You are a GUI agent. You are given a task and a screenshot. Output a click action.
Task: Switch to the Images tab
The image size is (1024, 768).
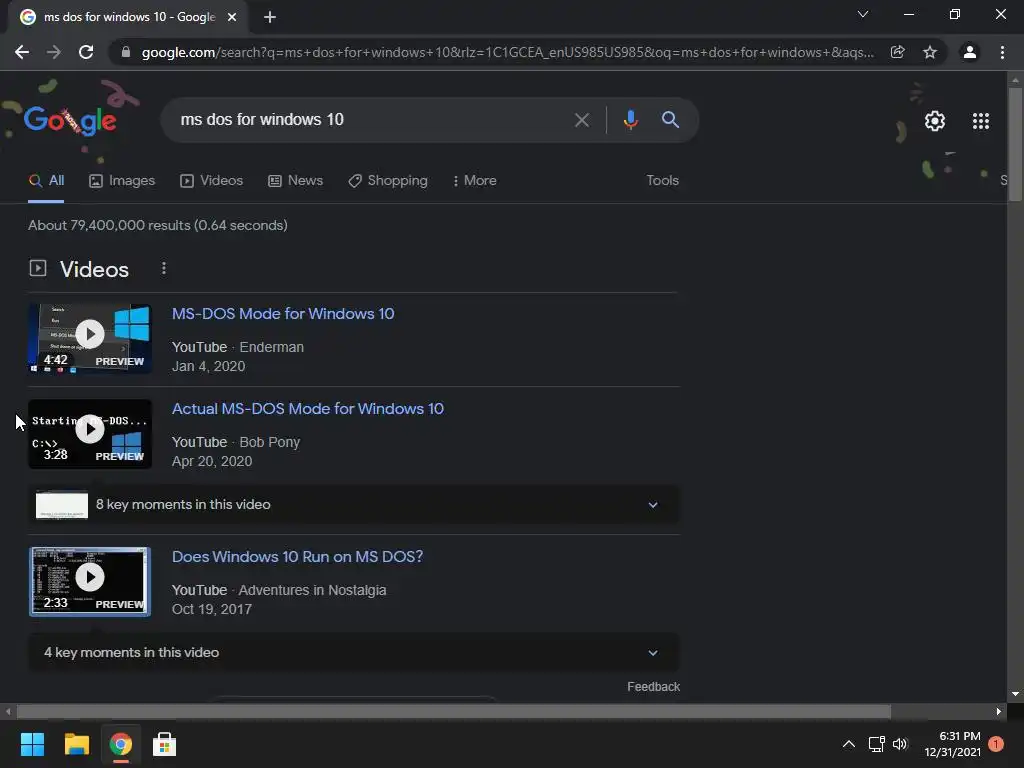(x=122, y=181)
